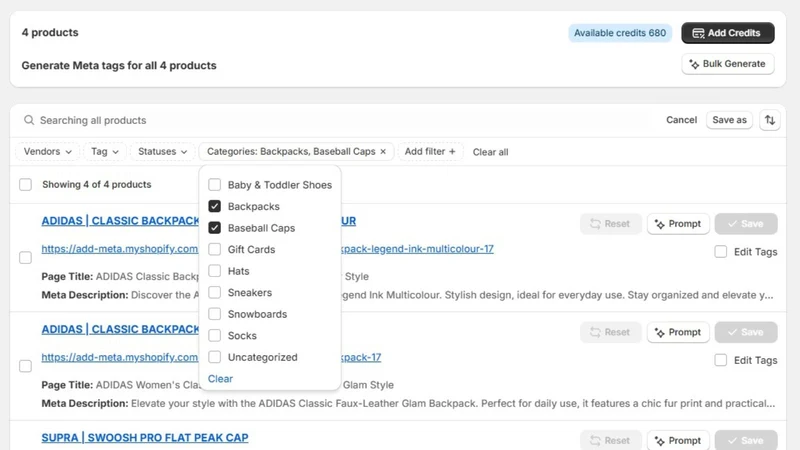Open the SUPRA SWOOSH PRO FLAT PEAK CAP link
This screenshot has width=800, height=450.
pyautogui.click(x=145, y=438)
